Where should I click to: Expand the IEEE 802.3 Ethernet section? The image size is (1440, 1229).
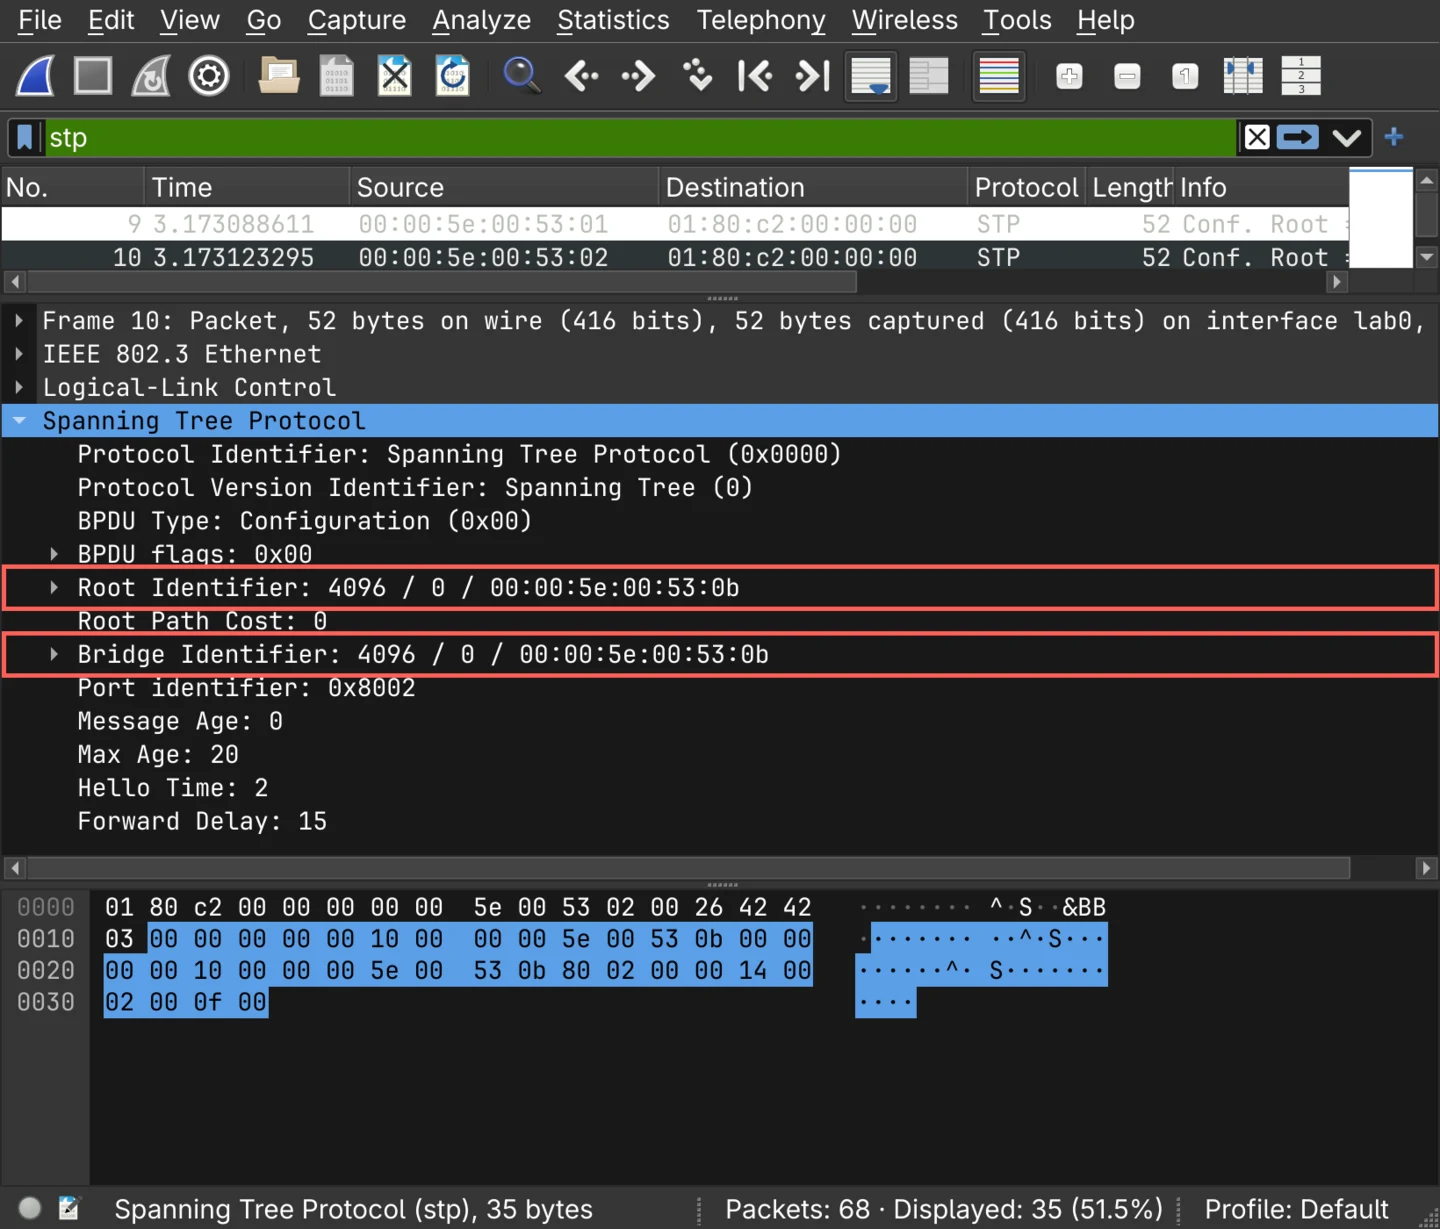19,354
